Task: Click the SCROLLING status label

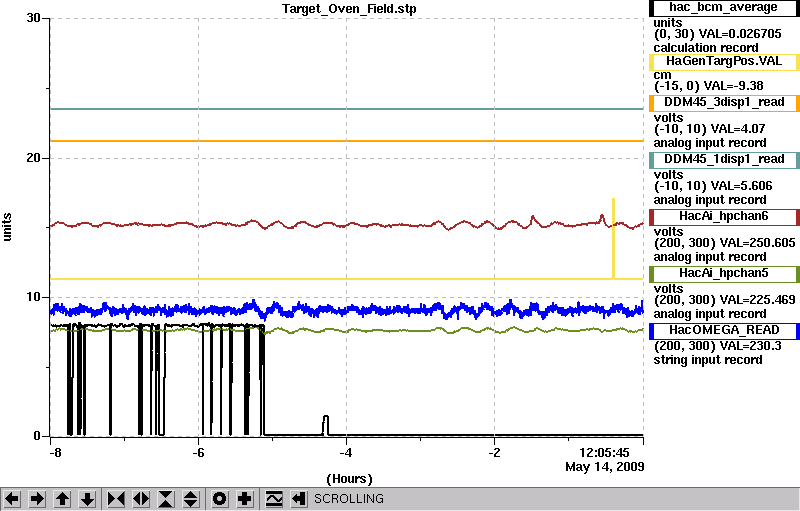Action: click(x=348, y=499)
